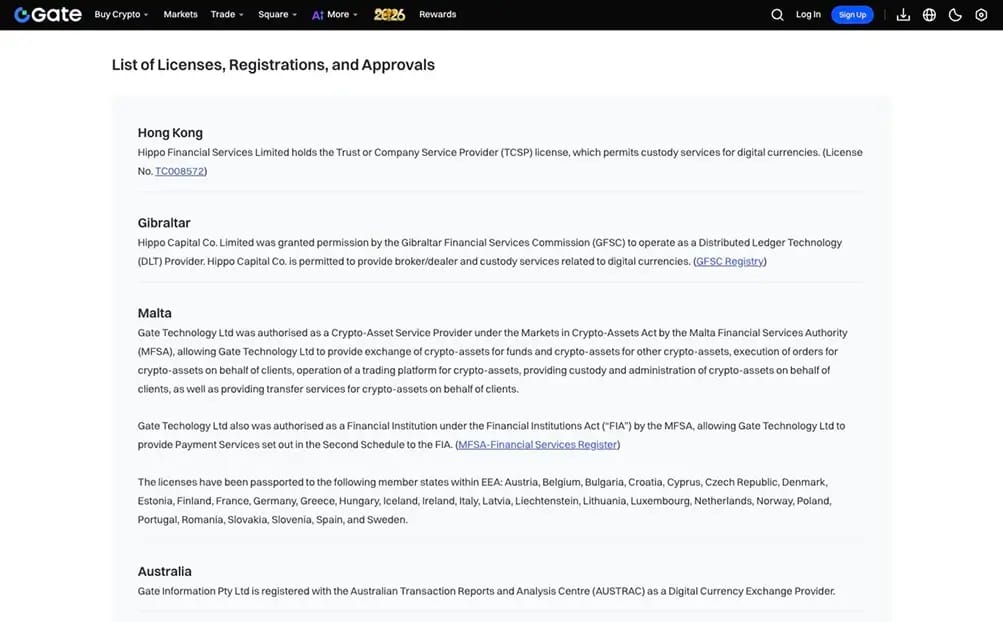Screen dimensions: 1003x622
Task: Click the AI icon beside More
Action: pos(317,15)
